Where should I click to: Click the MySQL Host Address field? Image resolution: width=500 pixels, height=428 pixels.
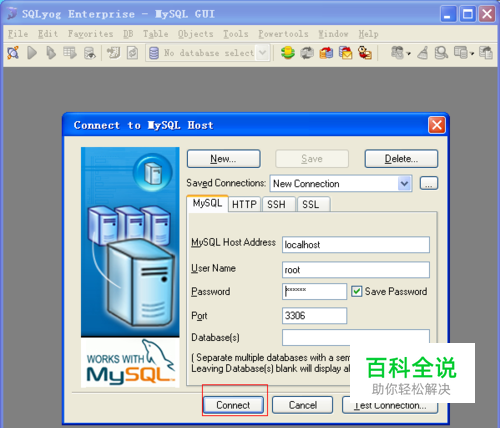coord(356,245)
